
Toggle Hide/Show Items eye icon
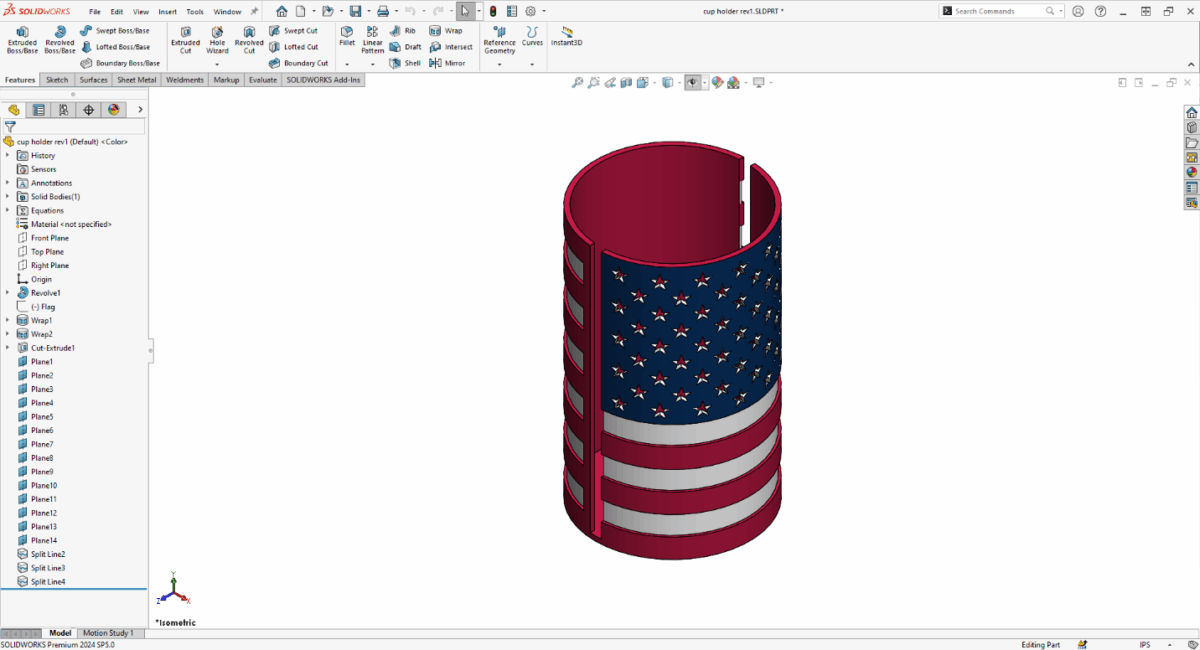693,83
